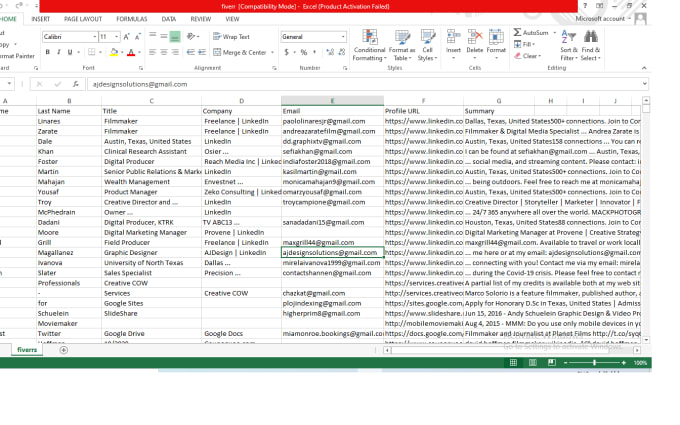Open Find & Select menu
680x425 pixels.
point(591,45)
